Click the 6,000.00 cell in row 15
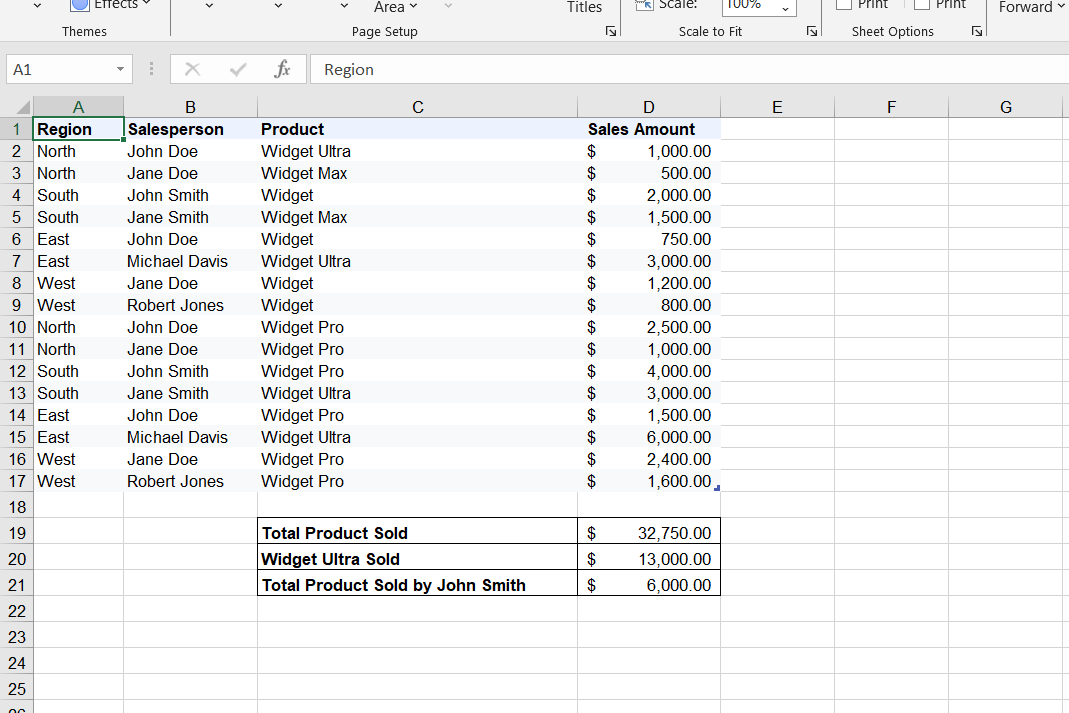1069x713 pixels. [648, 437]
